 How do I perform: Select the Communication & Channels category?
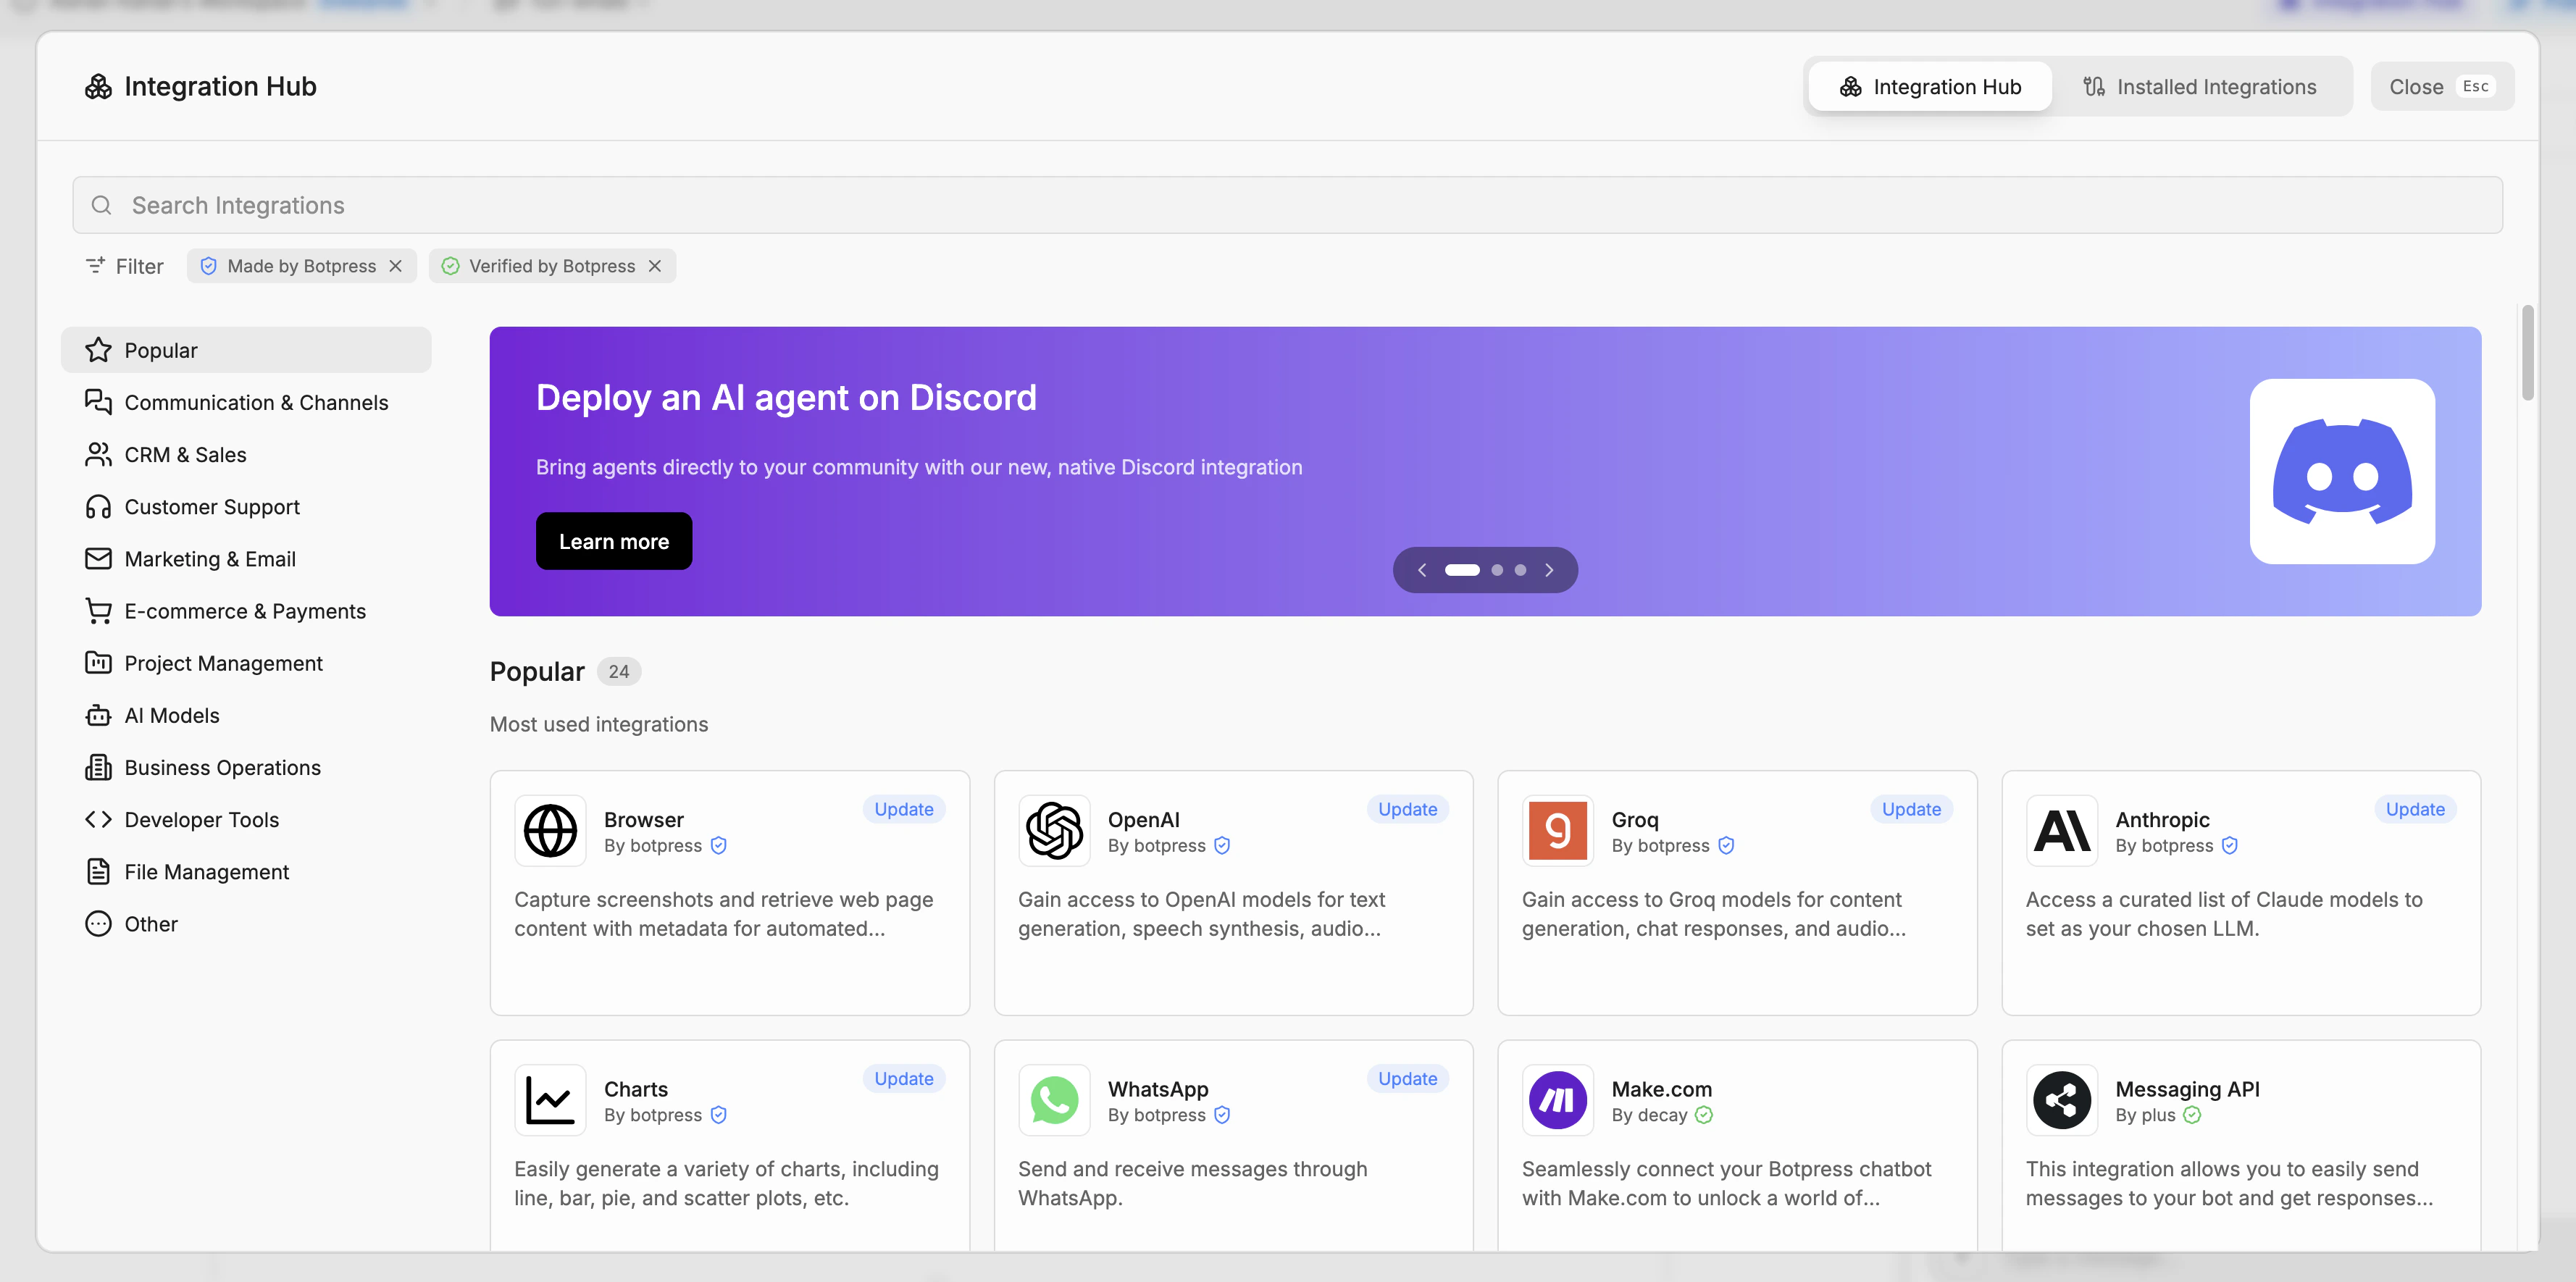(256, 402)
